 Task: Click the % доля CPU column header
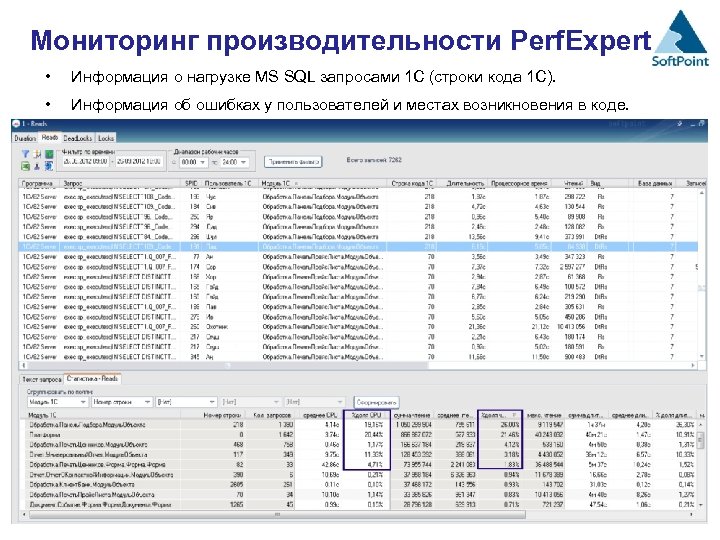pos(366,415)
